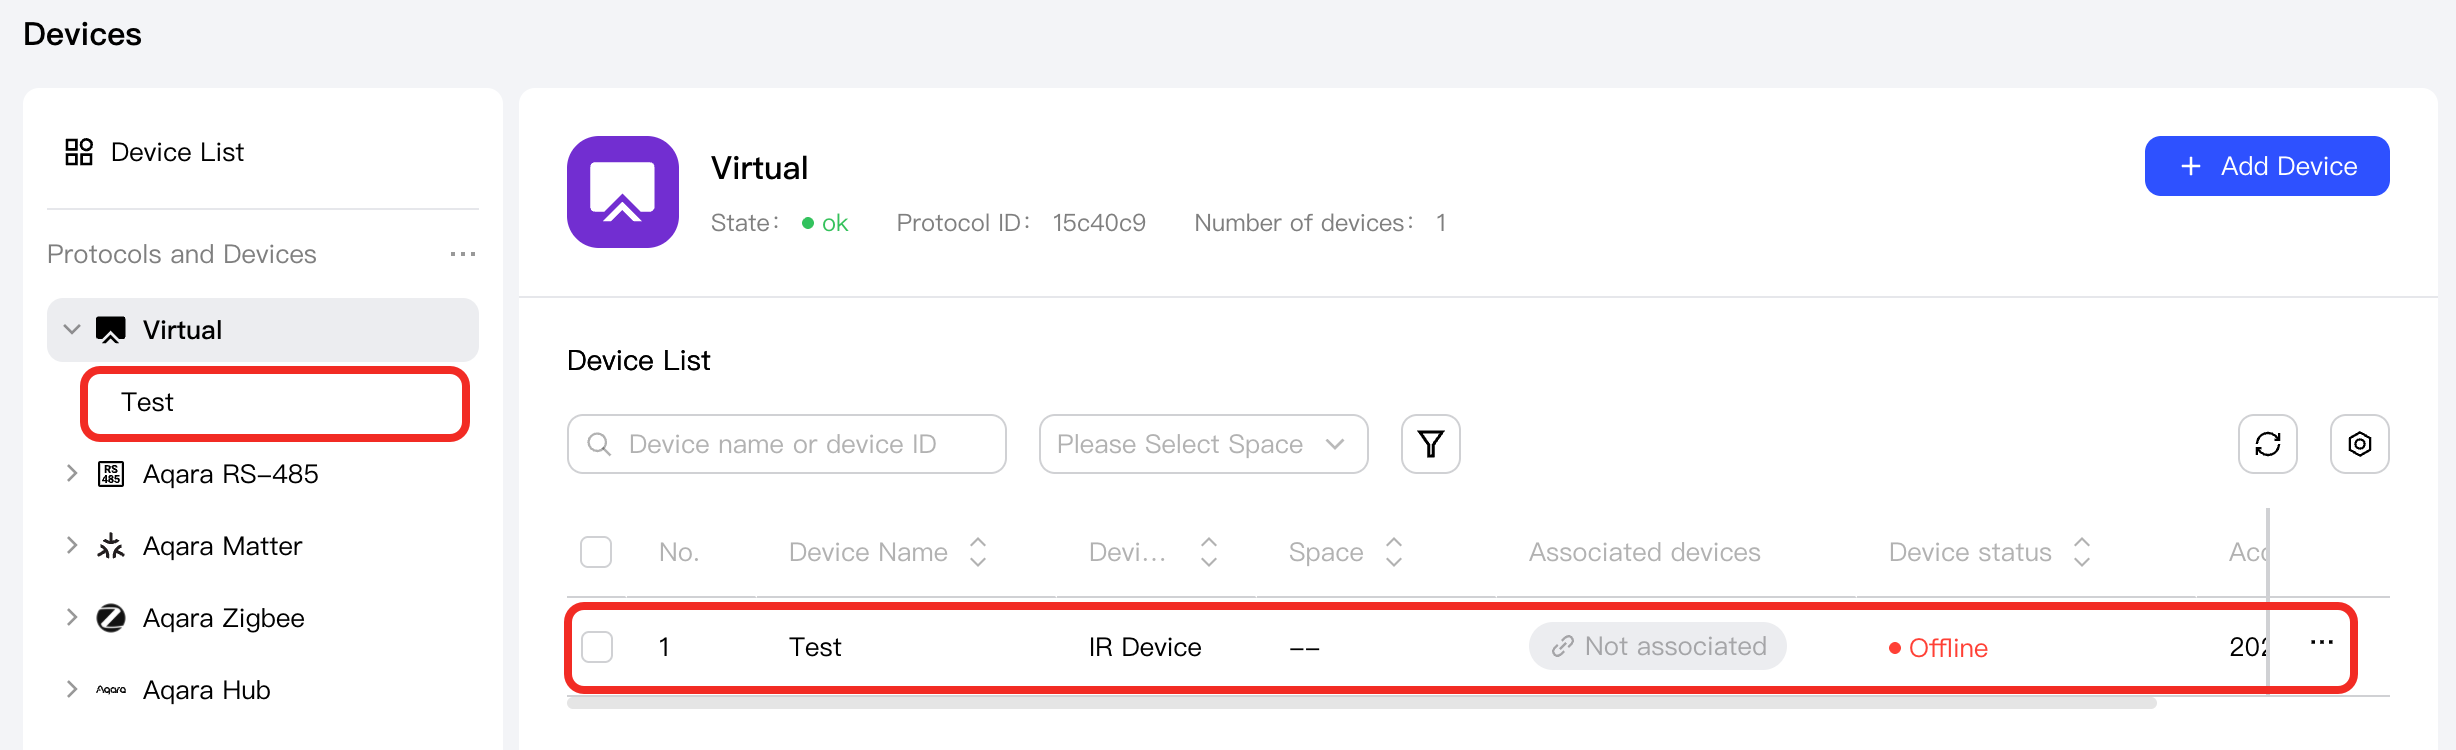The width and height of the screenshot is (2456, 750).
Task: Click the ok state indicator
Action: [x=825, y=223]
